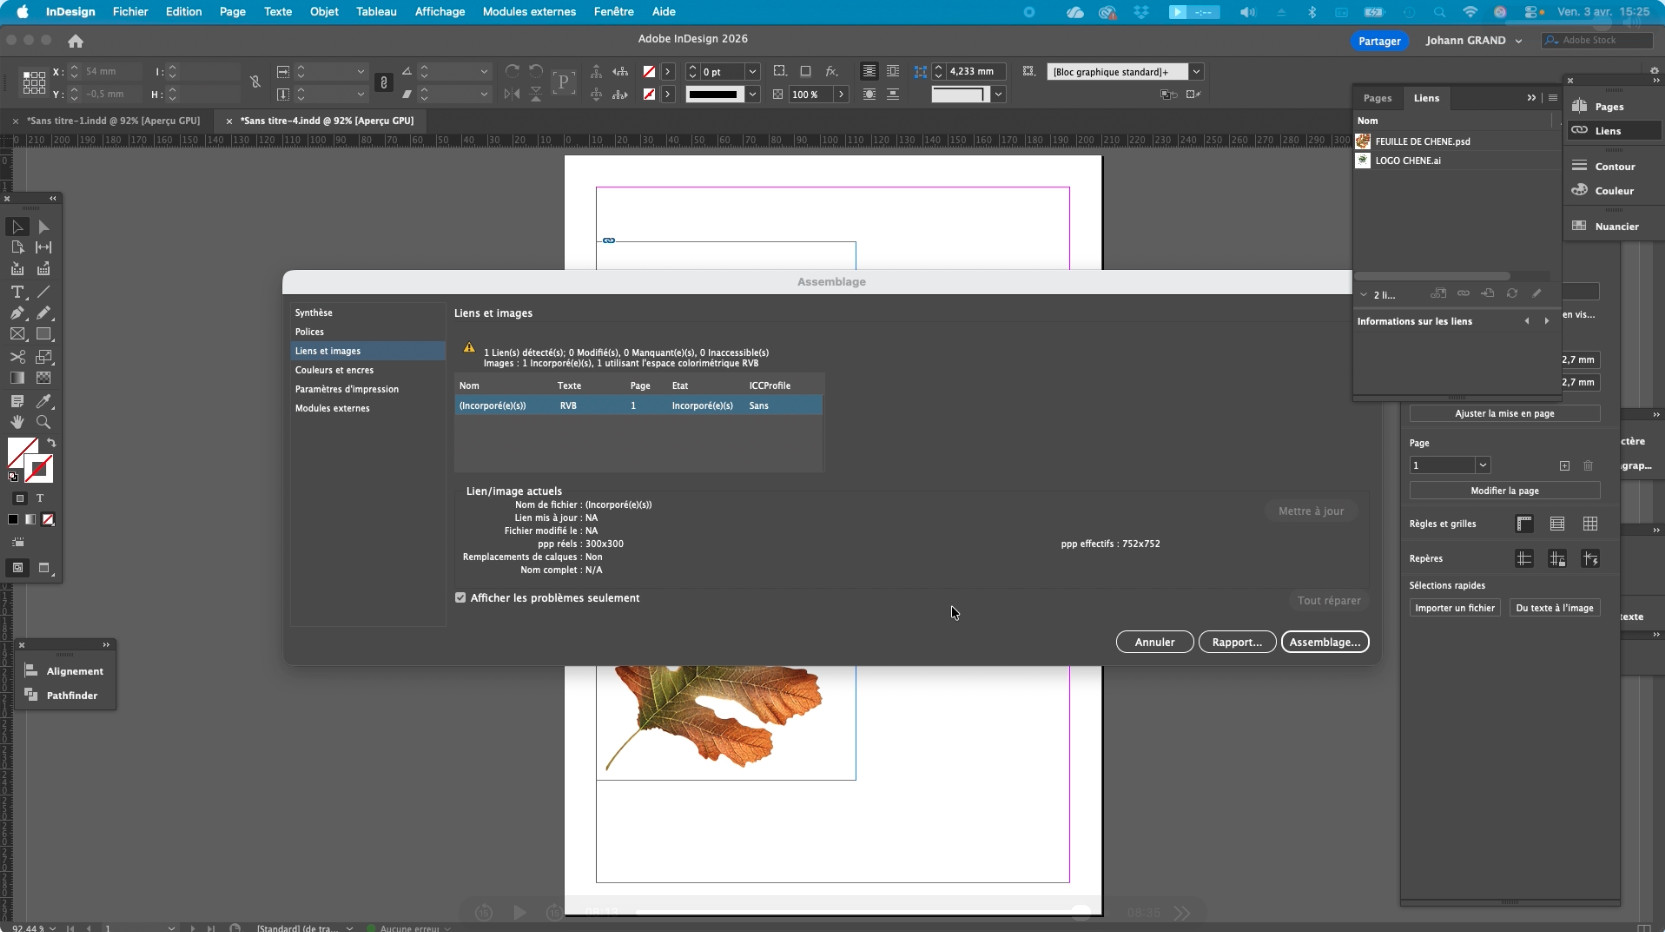Select the Type (text) tool

[x=17, y=292]
